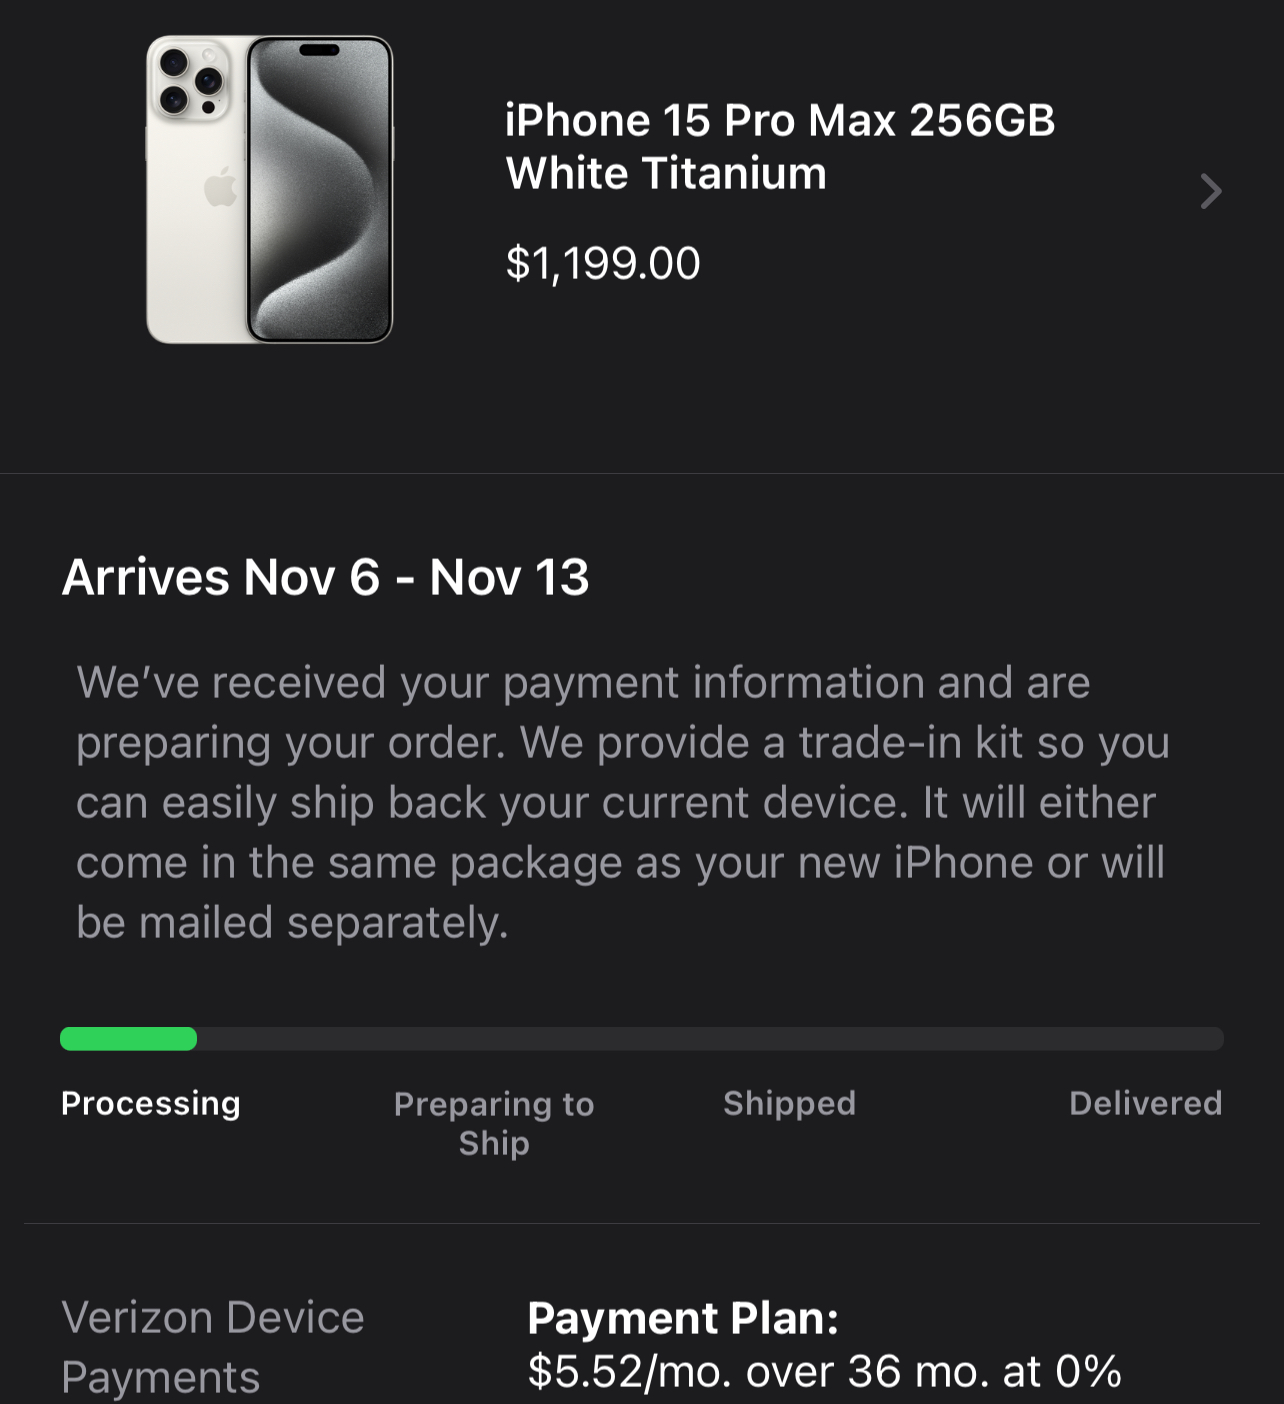Tap the front display of the pictured iPhone
1284x1404 pixels.
coord(320,200)
